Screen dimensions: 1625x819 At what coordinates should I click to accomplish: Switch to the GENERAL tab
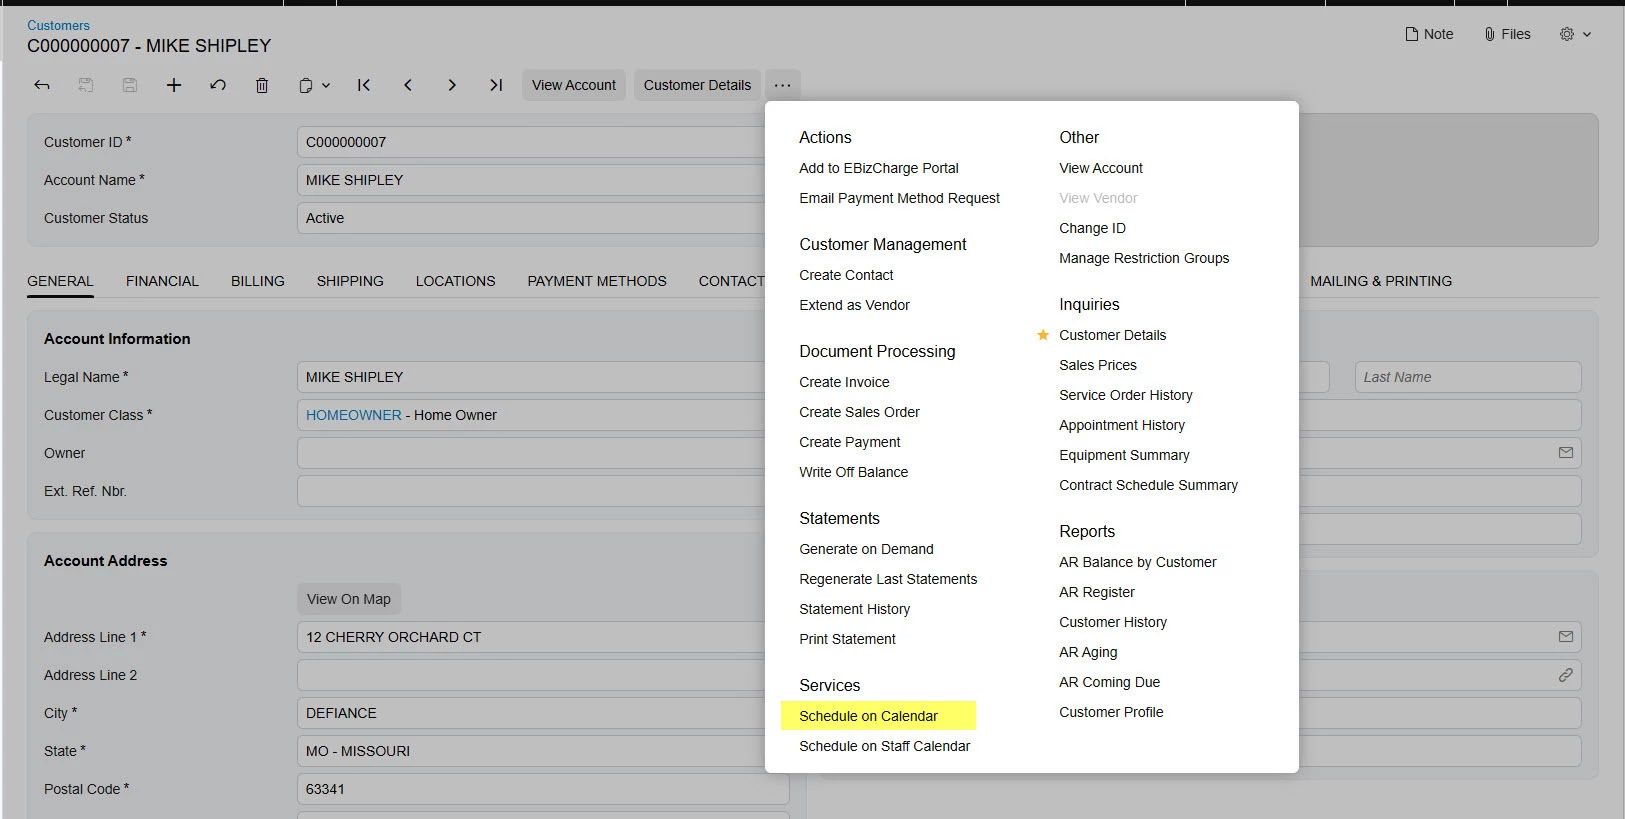[x=60, y=281]
